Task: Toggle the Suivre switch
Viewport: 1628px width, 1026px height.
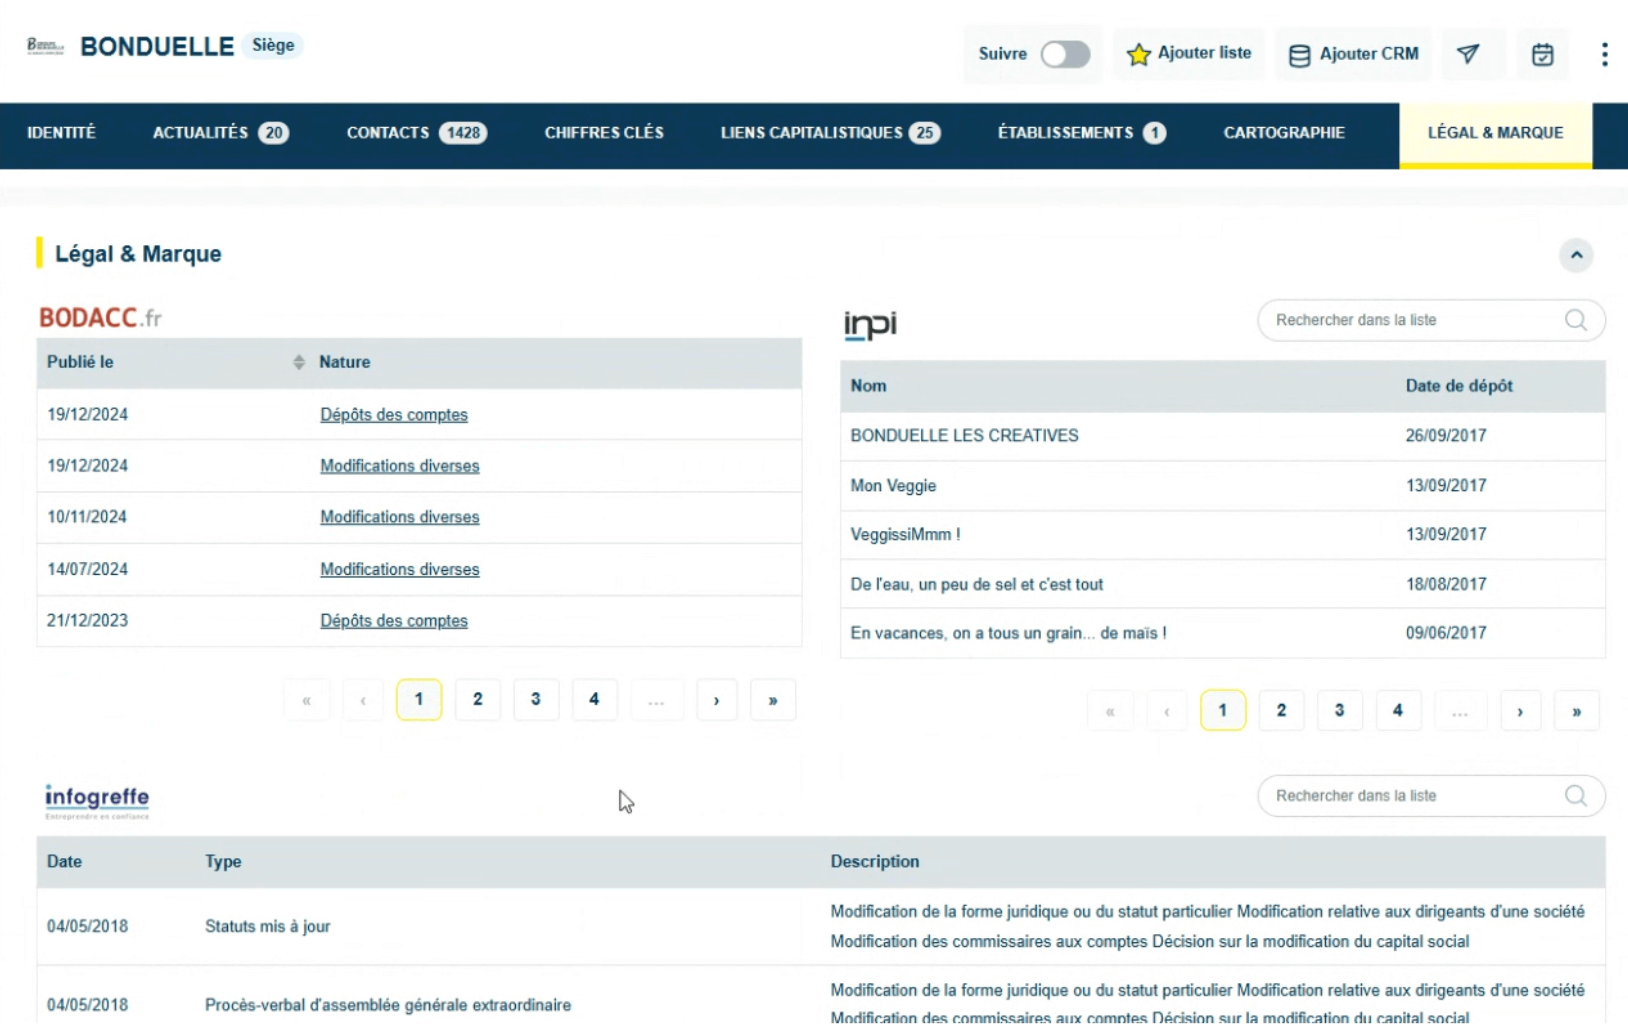Action: 1065,54
